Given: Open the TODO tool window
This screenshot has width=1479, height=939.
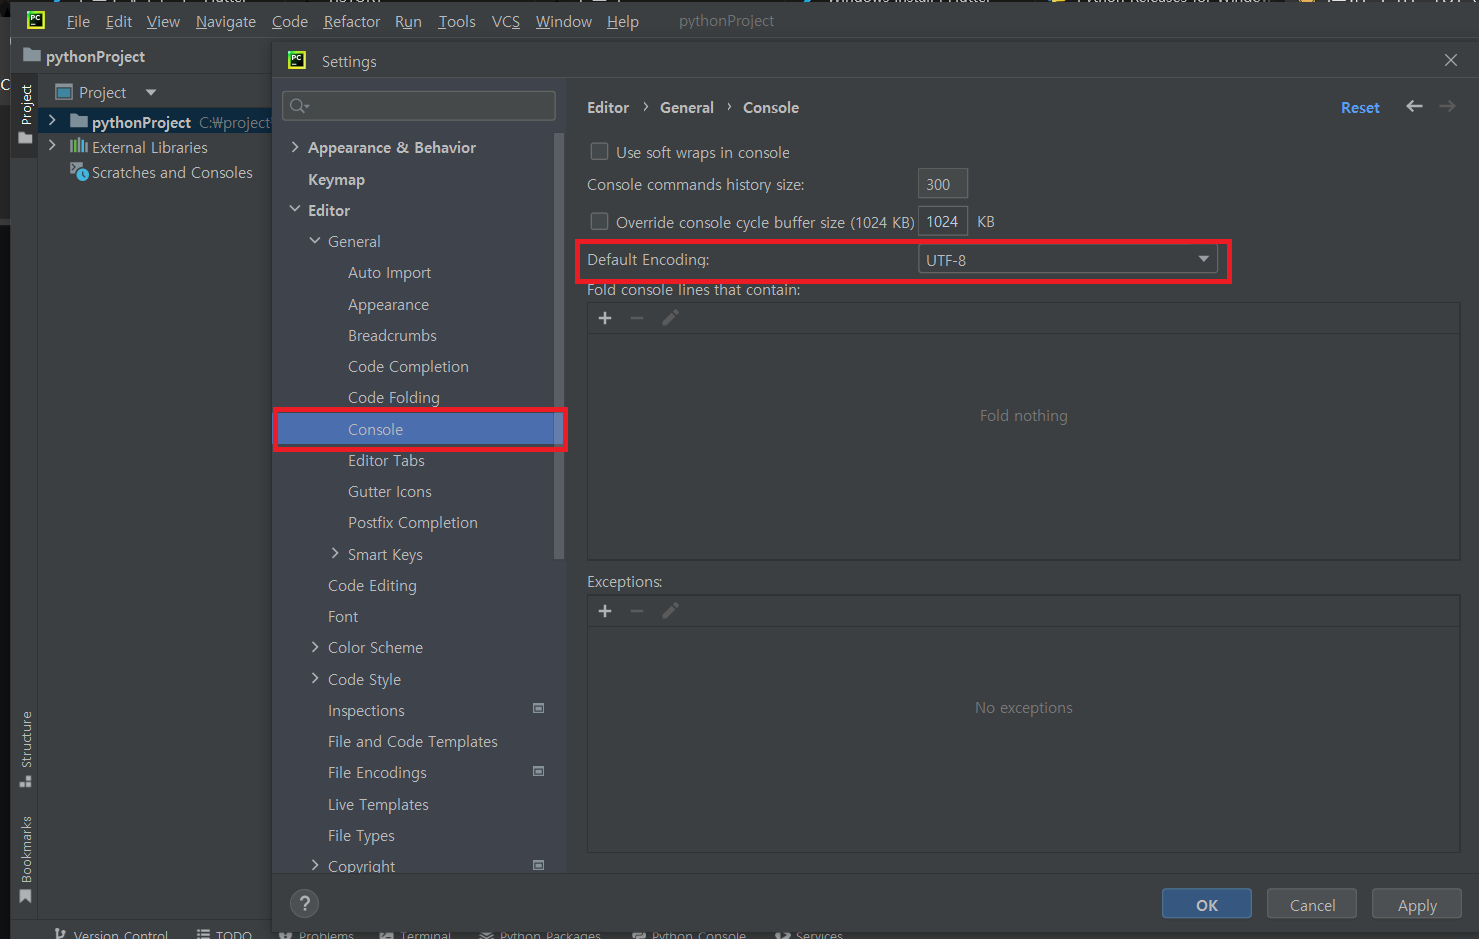Looking at the screenshot, I should coord(224,934).
